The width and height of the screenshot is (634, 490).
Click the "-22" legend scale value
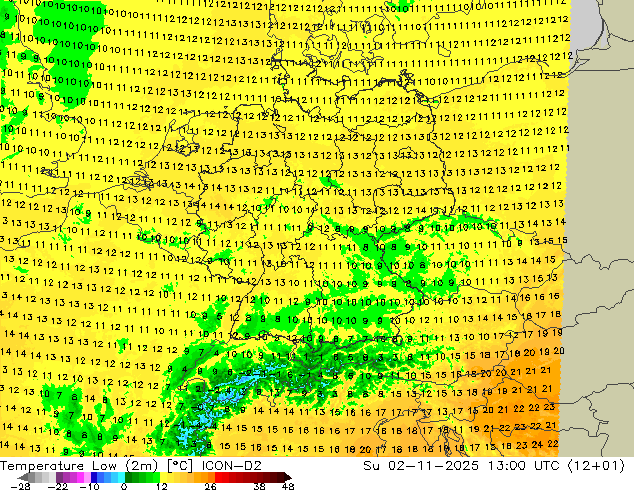(x=58, y=486)
